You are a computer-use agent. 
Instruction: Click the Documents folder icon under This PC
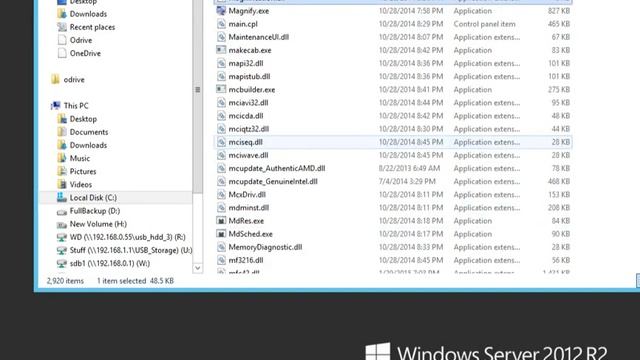(62, 132)
